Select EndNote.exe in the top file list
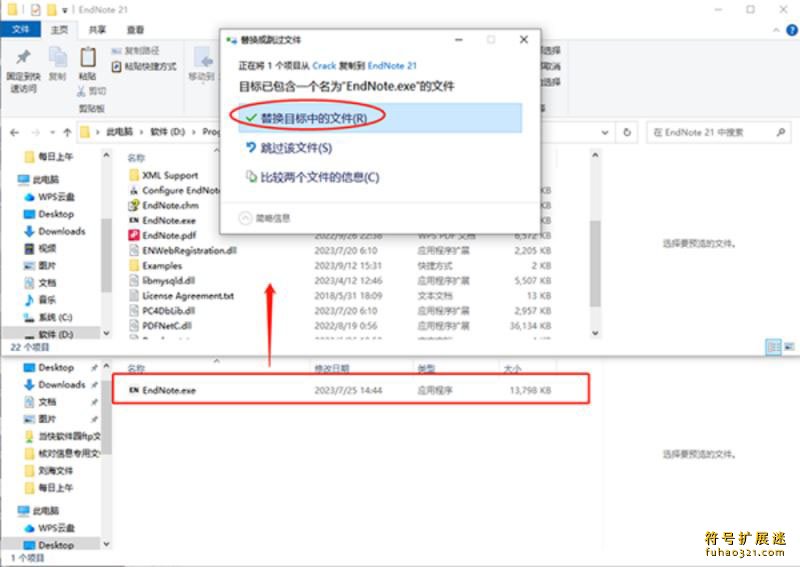The image size is (800, 567). click(x=162, y=220)
